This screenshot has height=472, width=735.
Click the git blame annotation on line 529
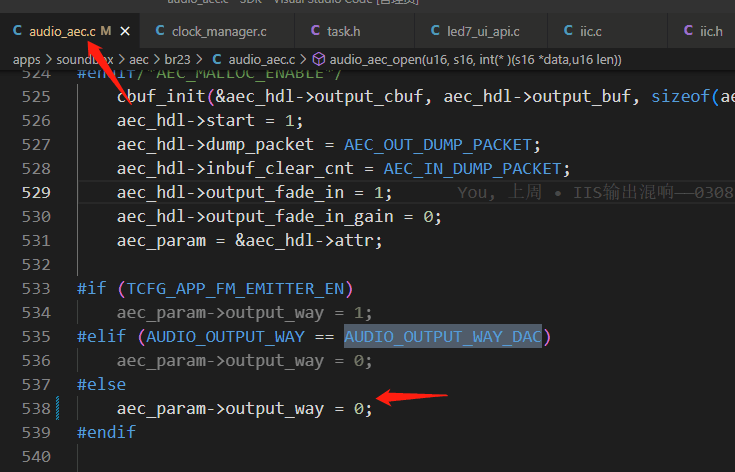pos(595,193)
